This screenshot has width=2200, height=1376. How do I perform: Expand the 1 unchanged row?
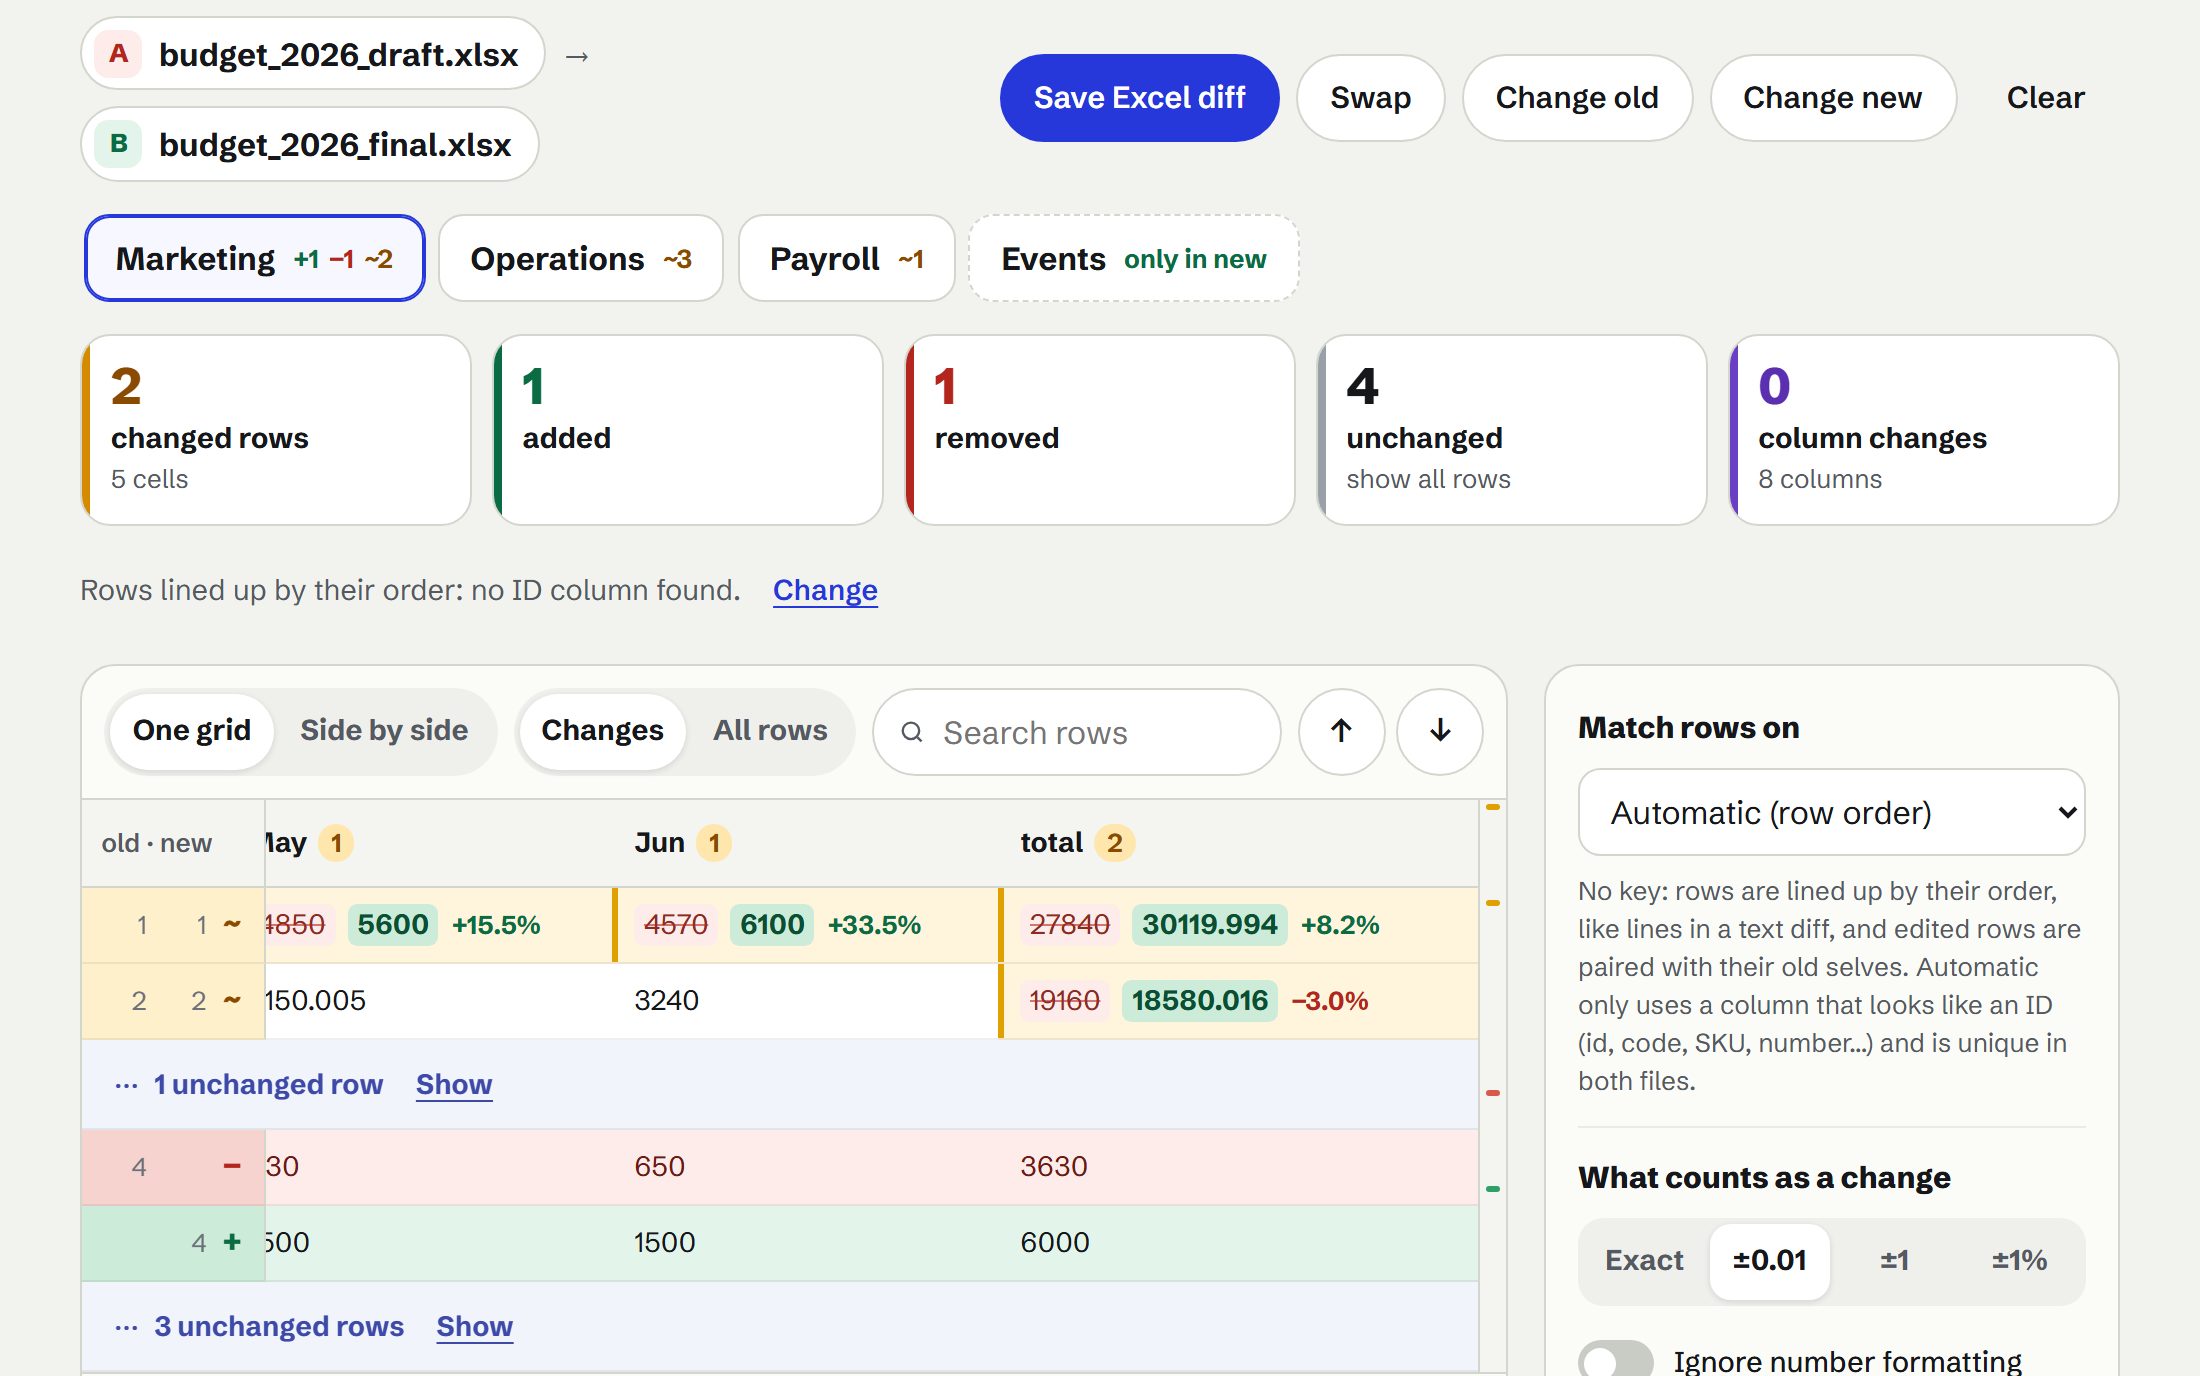454,1084
